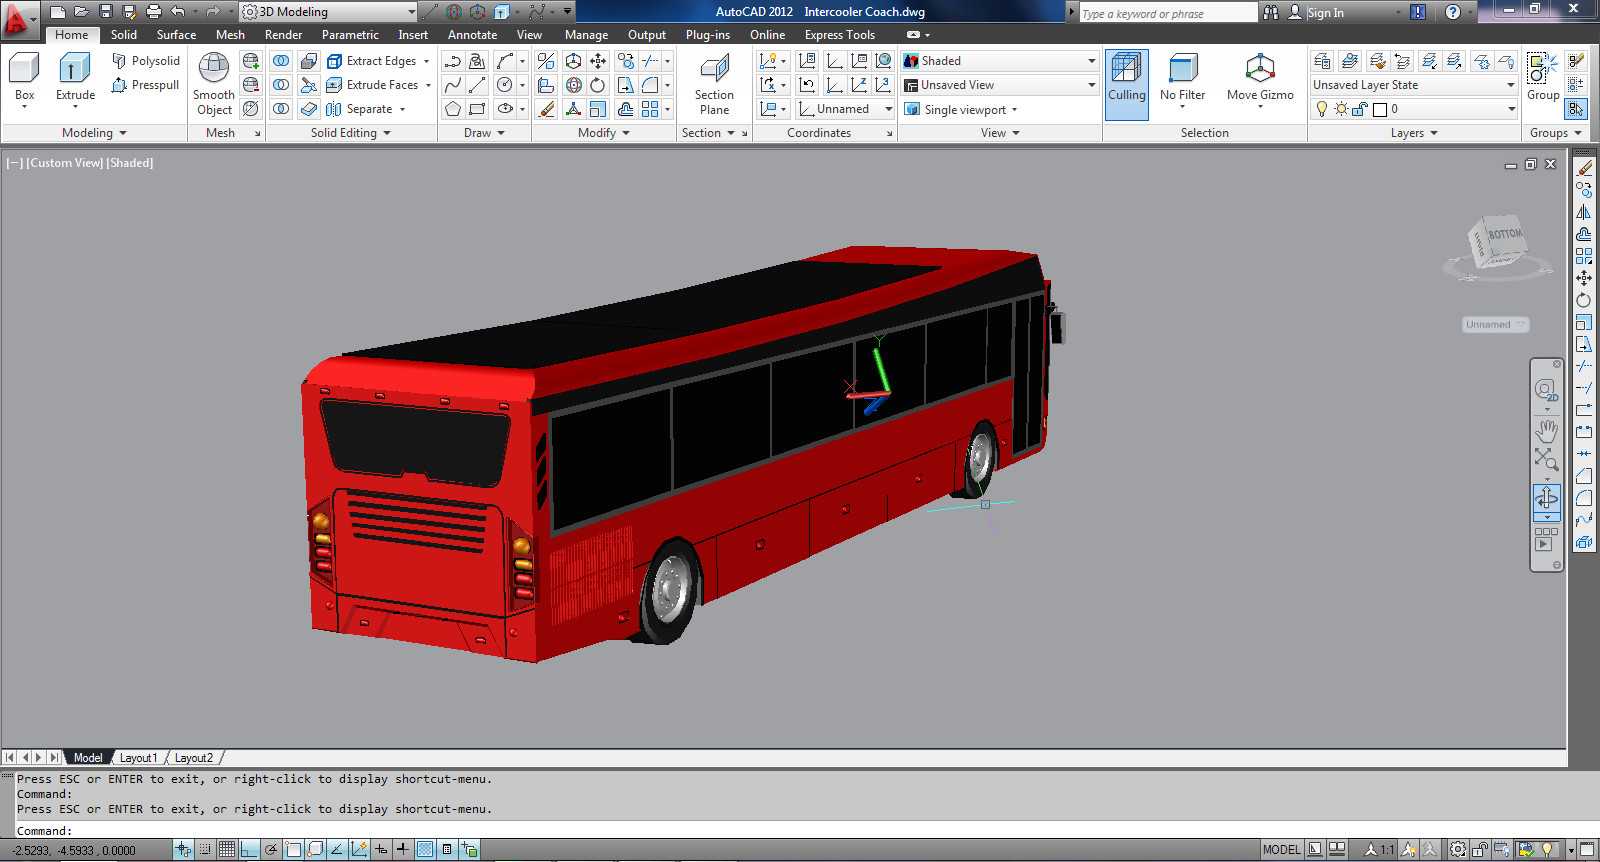The image size is (1600, 862).
Task: Toggle Lineweight display in status bar
Action: pos(403,850)
